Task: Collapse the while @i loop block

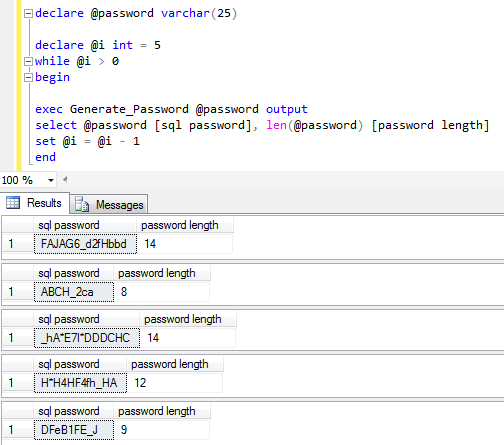Action: point(29,61)
